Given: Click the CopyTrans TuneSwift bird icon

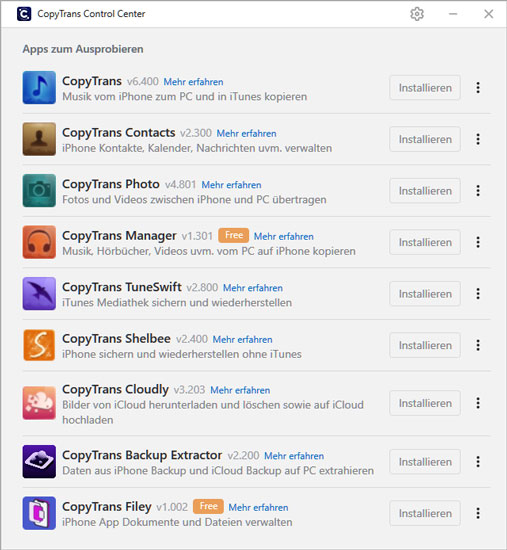Looking at the screenshot, I should [39, 294].
